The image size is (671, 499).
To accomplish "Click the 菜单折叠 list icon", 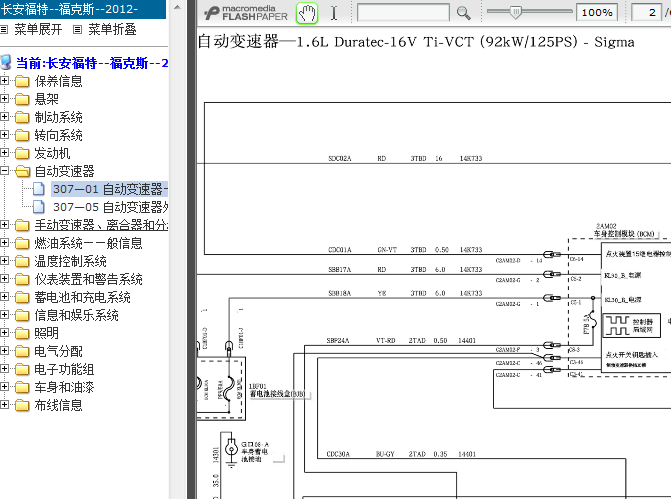I will click(x=77, y=30).
